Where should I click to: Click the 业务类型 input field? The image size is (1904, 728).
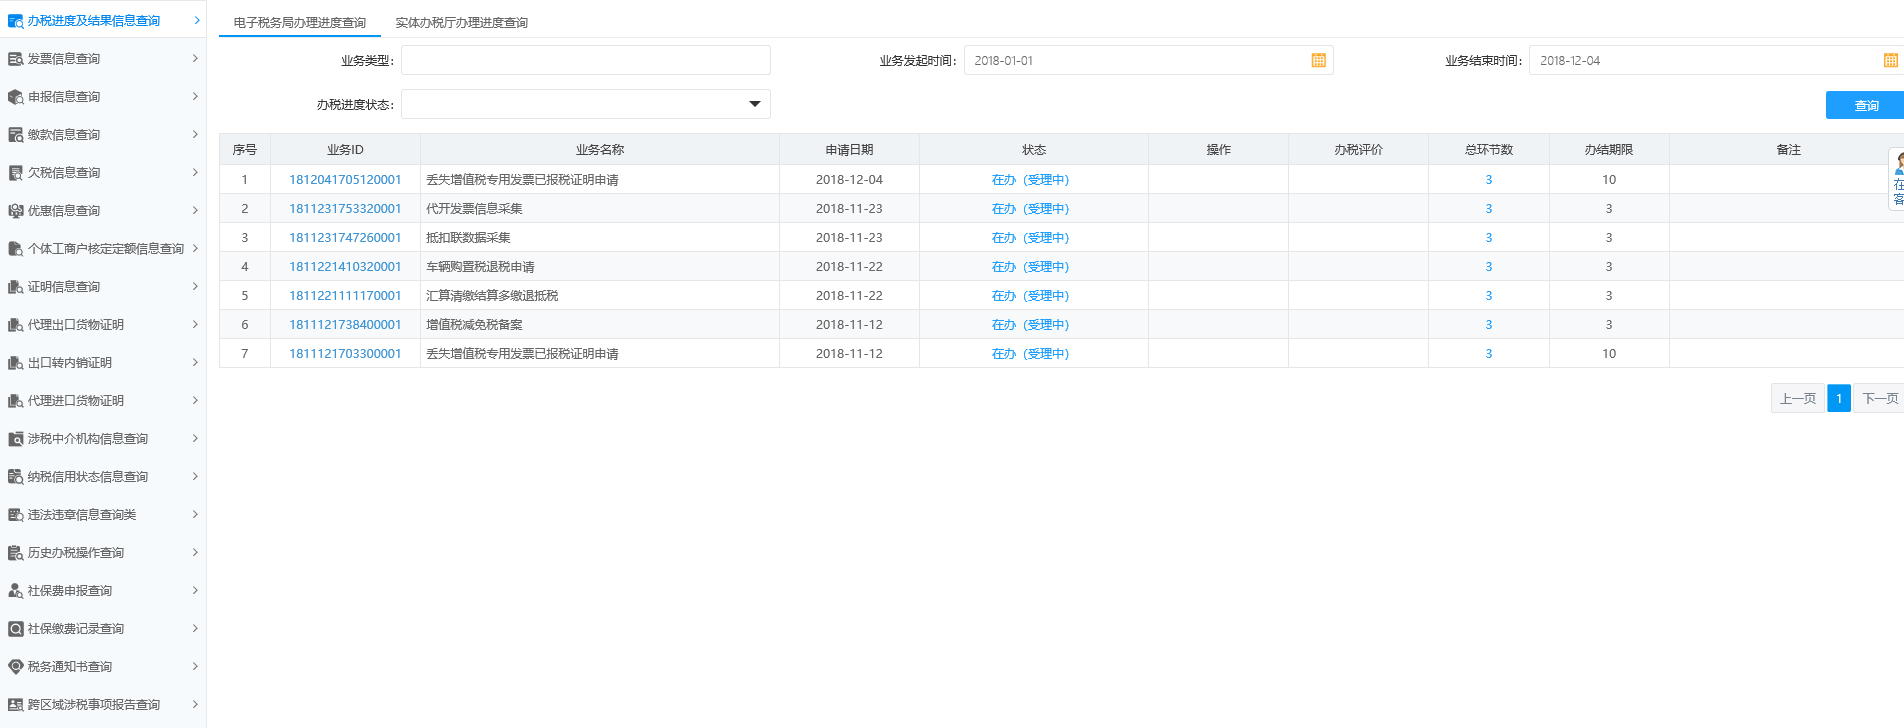[586, 60]
